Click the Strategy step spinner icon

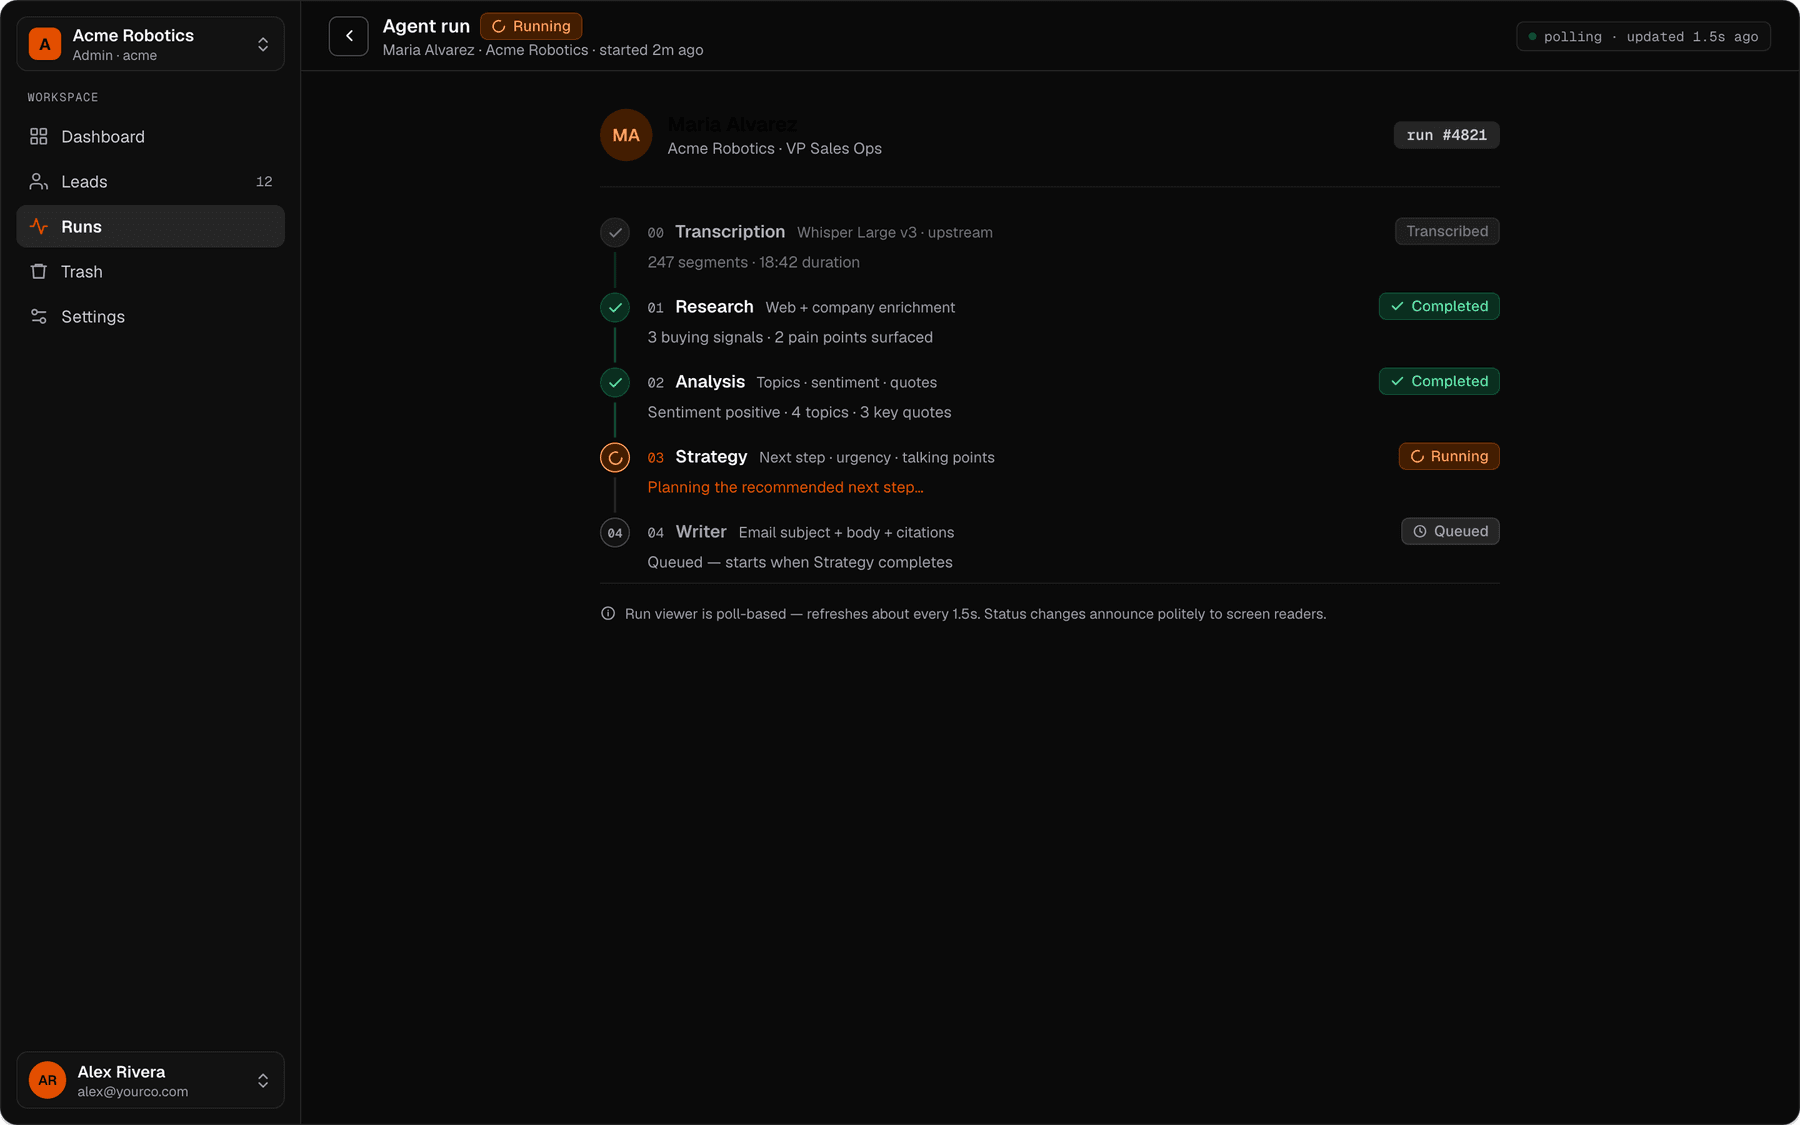(615, 457)
